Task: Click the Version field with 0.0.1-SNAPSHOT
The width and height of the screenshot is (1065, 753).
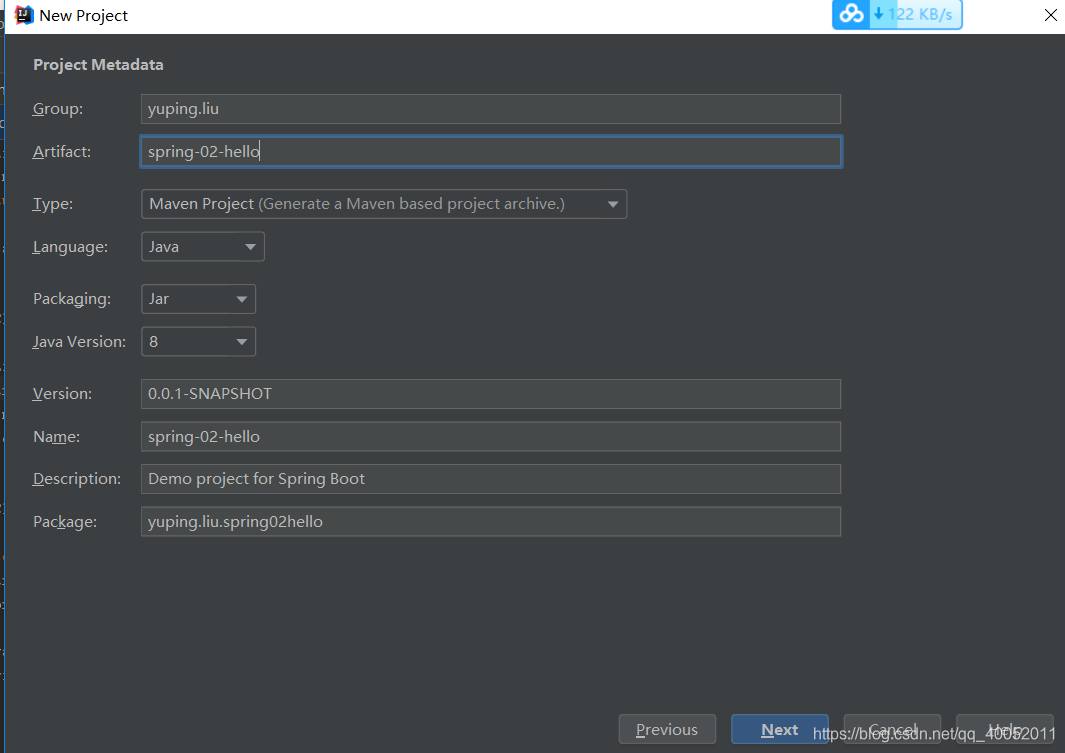Action: click(490, 394)
